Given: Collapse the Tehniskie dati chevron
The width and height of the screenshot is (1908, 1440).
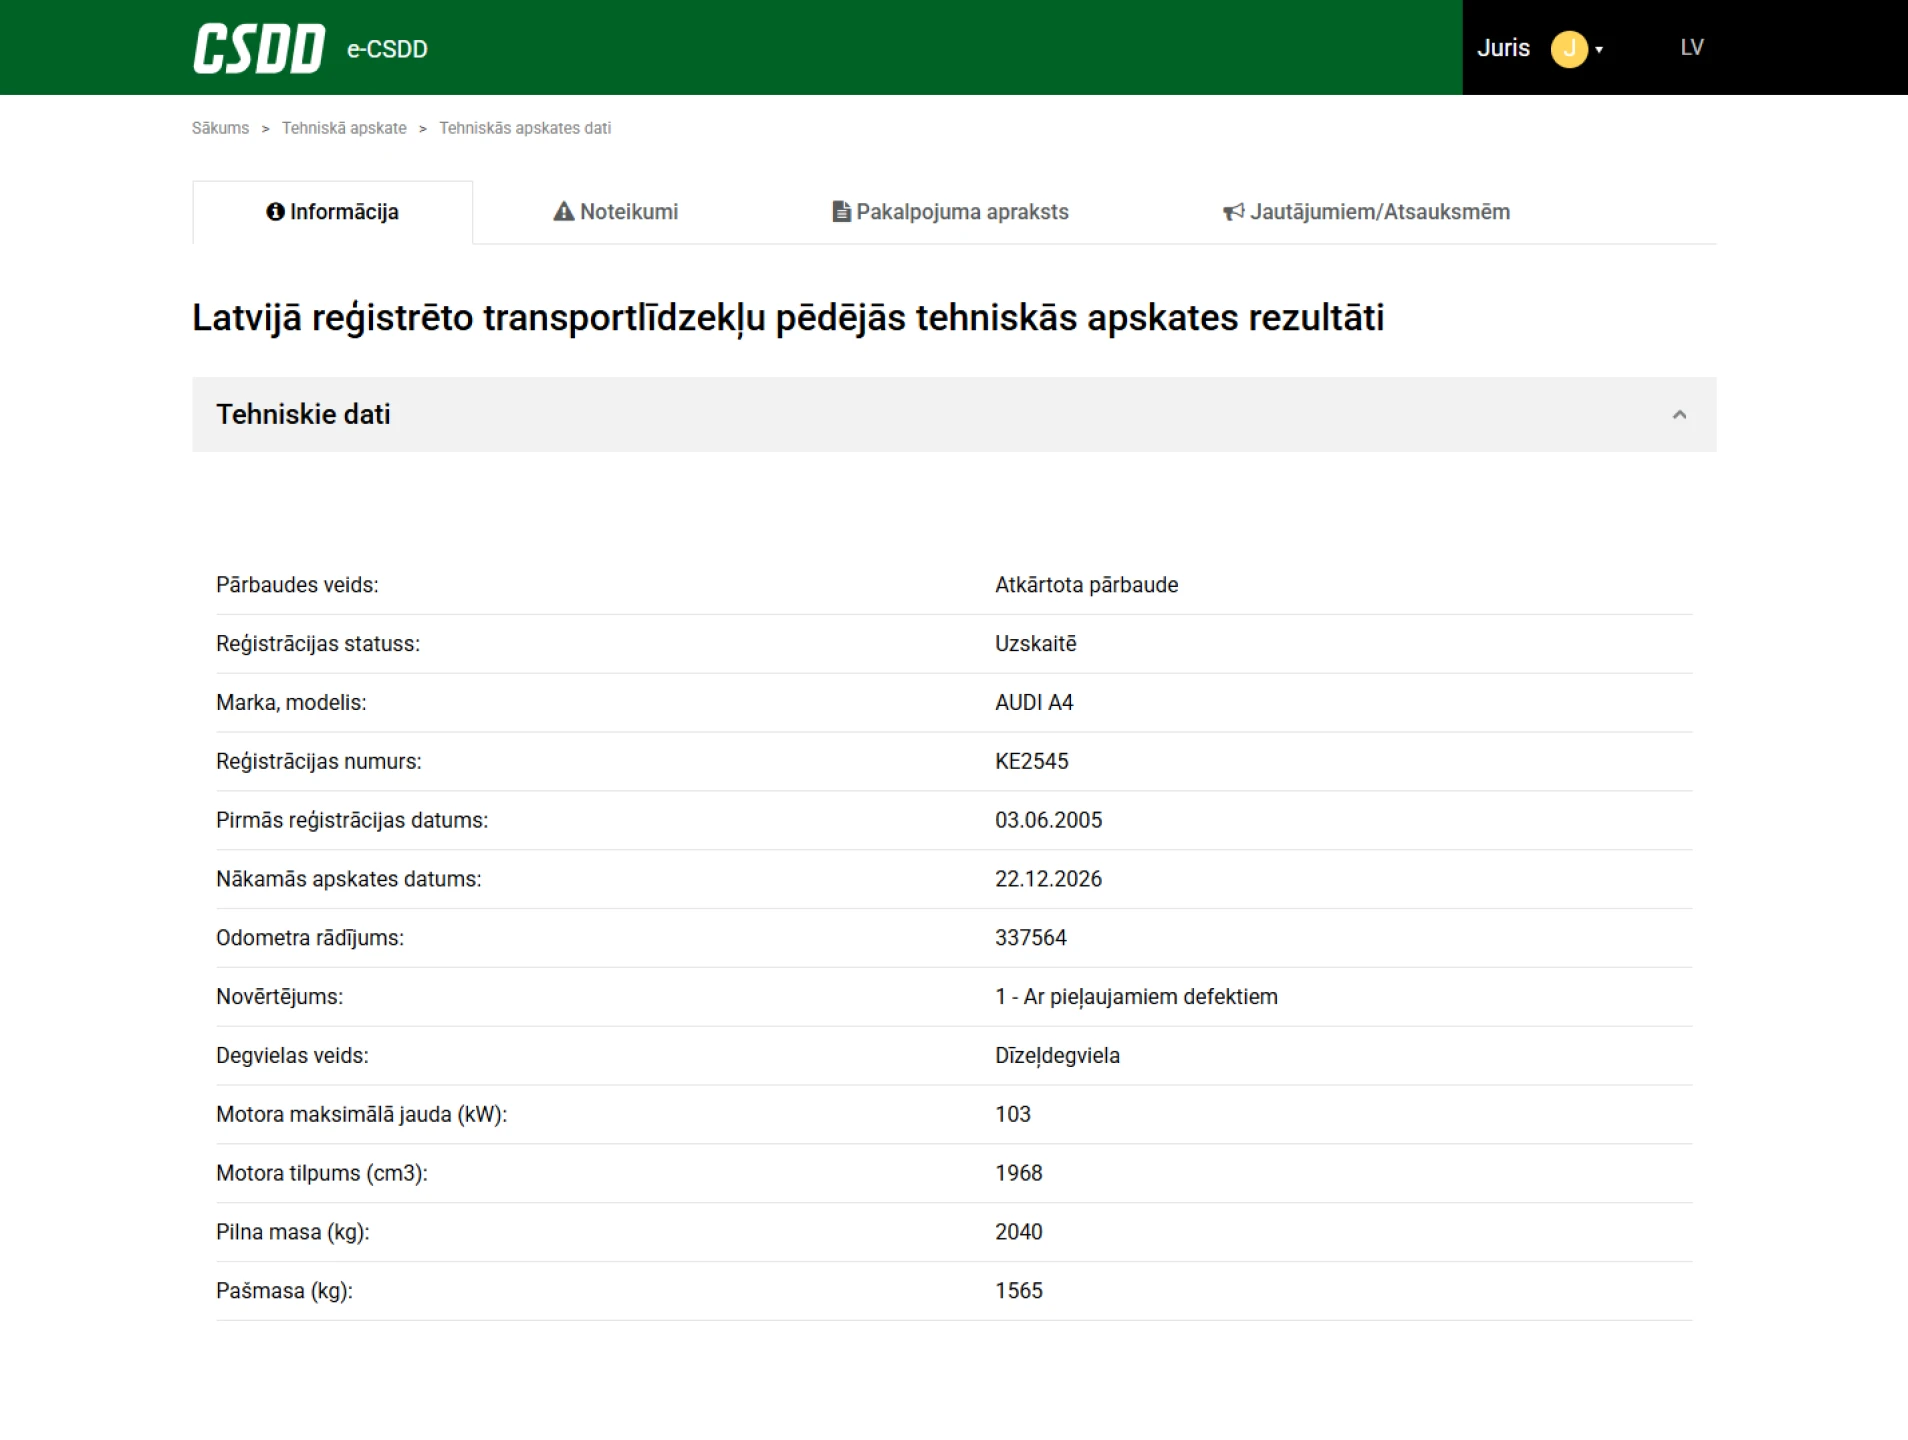Looking at the screenshot, I should coord(1679,415).
